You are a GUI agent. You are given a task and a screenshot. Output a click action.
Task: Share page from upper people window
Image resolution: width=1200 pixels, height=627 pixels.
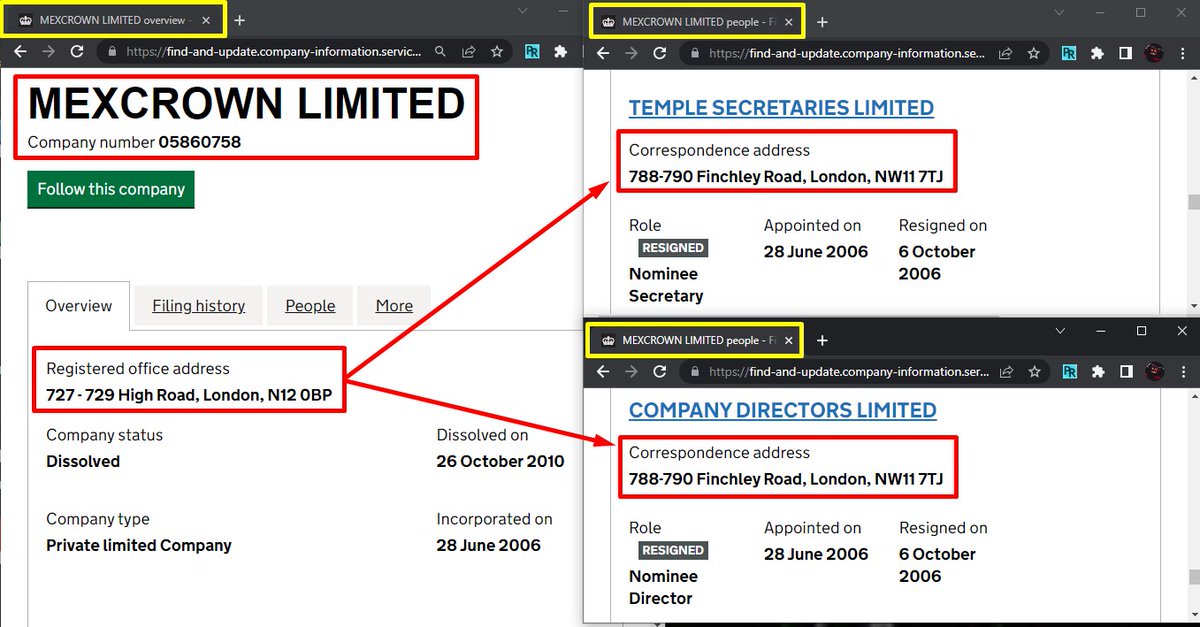[x=1005, y=53]
